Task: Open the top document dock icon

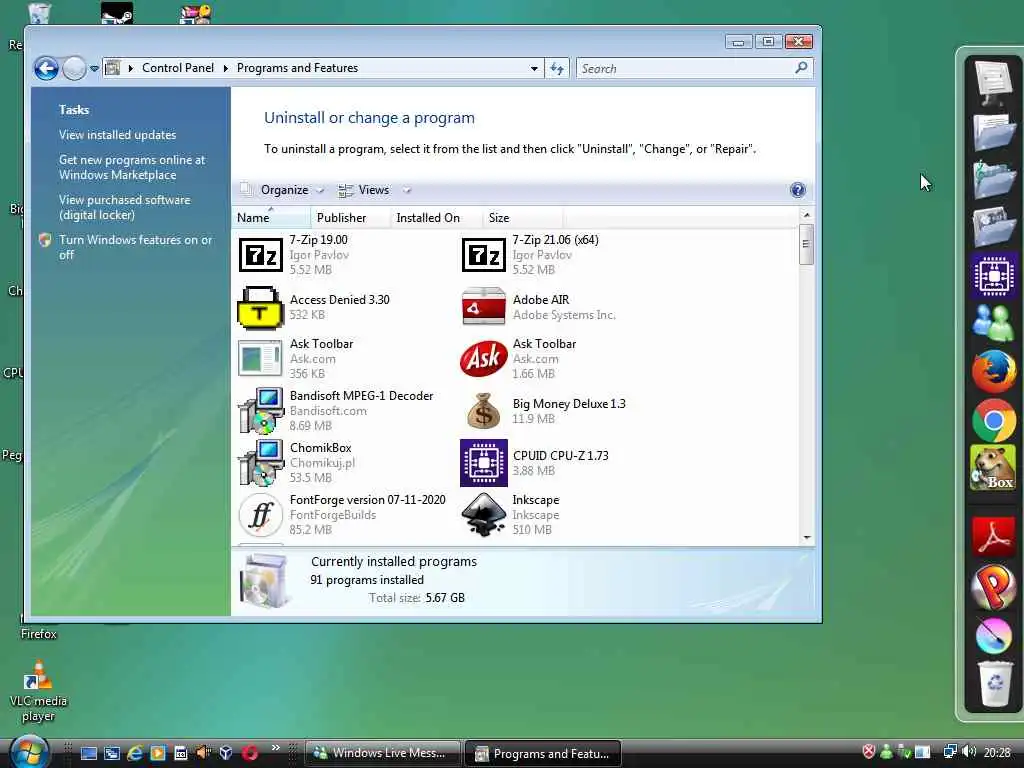Action: coord(993,82)
